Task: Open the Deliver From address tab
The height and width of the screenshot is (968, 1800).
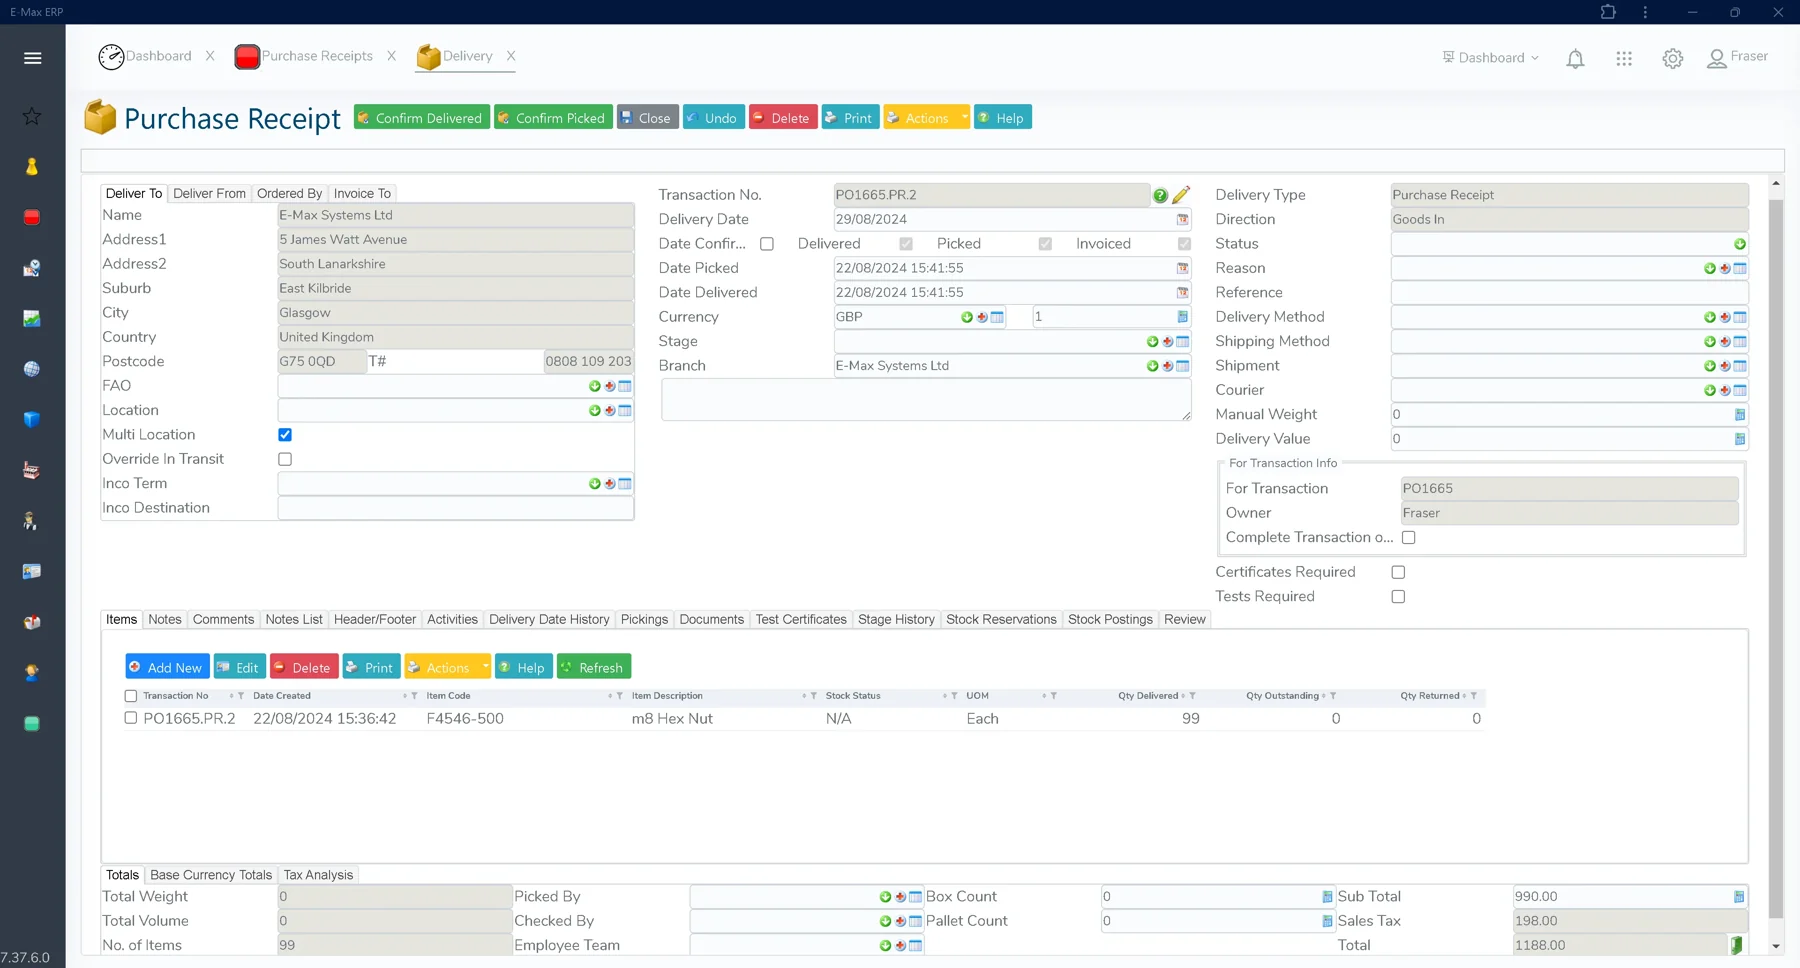Action: pyautogui.click(x=209, y=194)
